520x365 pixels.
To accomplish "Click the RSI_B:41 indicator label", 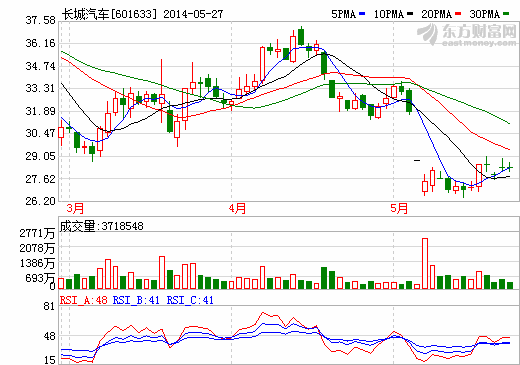I will [x=136, y=300].
